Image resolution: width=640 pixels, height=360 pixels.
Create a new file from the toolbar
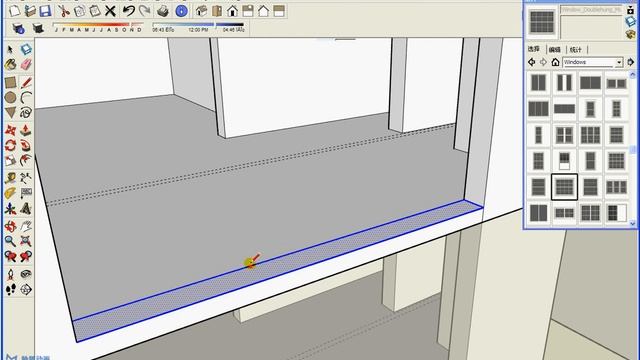(15, 11)
